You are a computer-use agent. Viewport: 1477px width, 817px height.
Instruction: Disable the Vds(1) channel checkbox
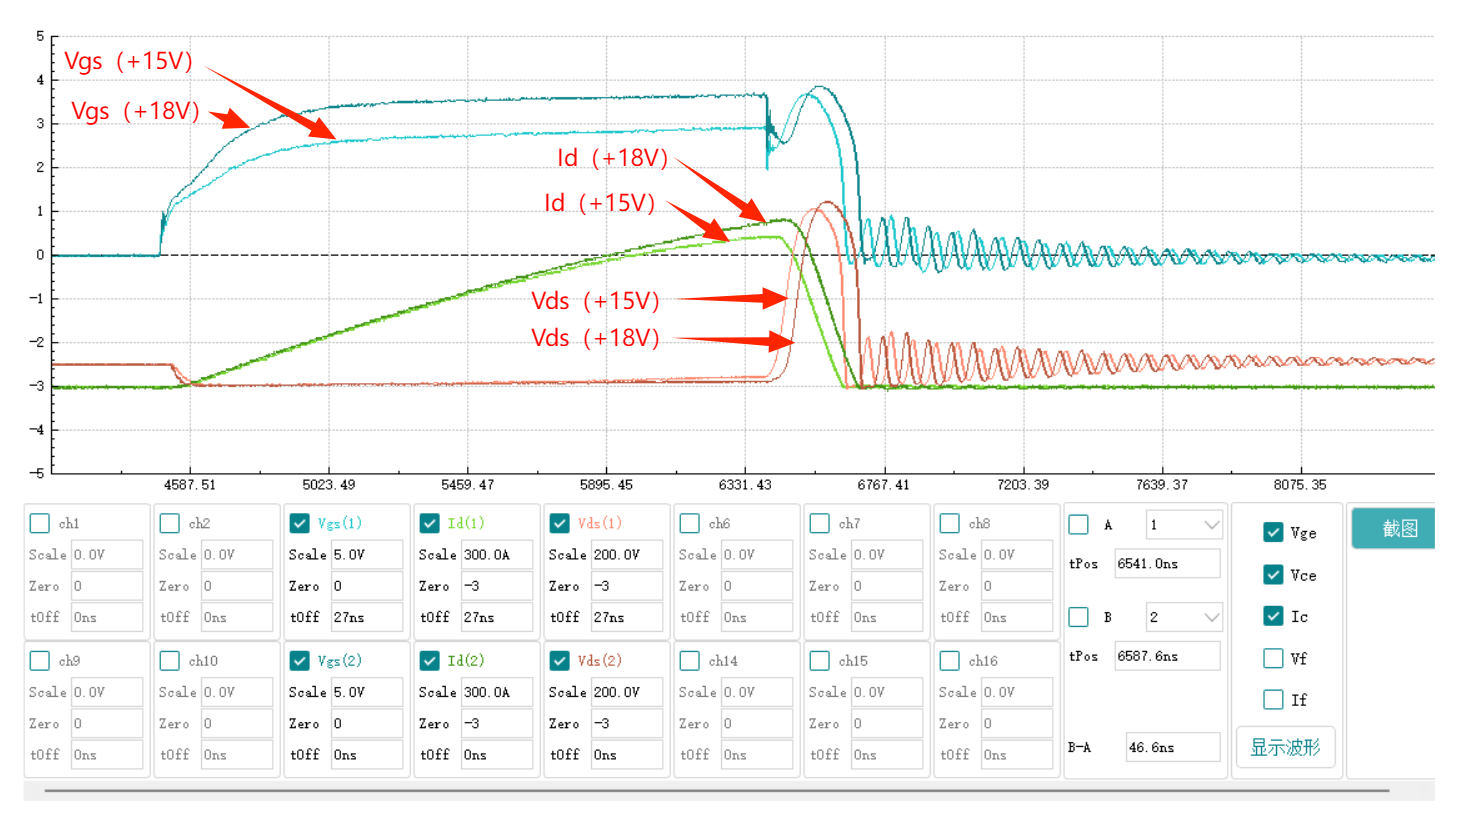click(x=559, y=523)
